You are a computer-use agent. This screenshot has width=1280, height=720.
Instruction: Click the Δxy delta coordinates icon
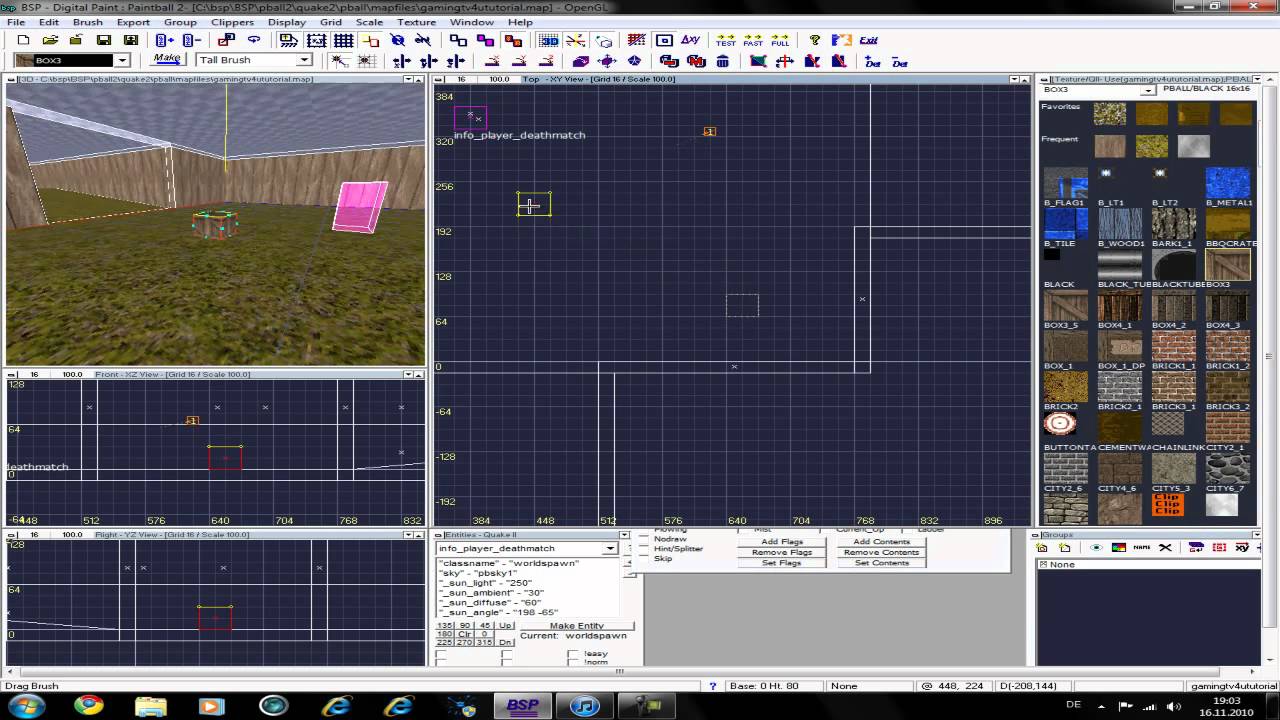[690, 40]
